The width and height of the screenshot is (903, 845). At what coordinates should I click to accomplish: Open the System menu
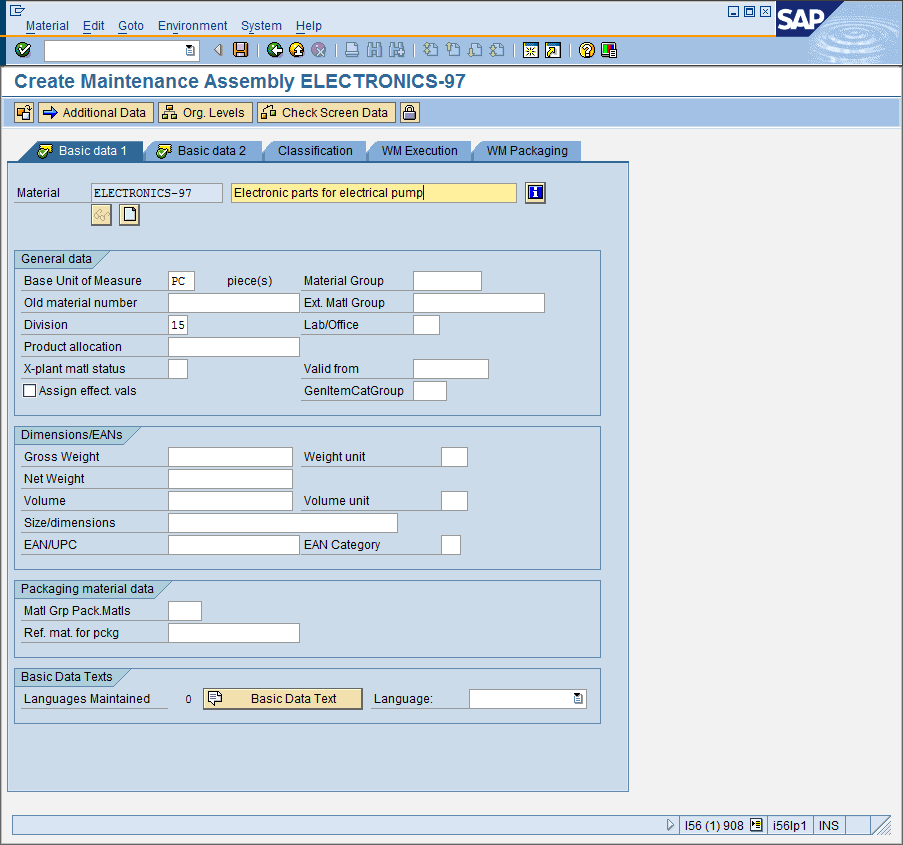pos(261,26)
